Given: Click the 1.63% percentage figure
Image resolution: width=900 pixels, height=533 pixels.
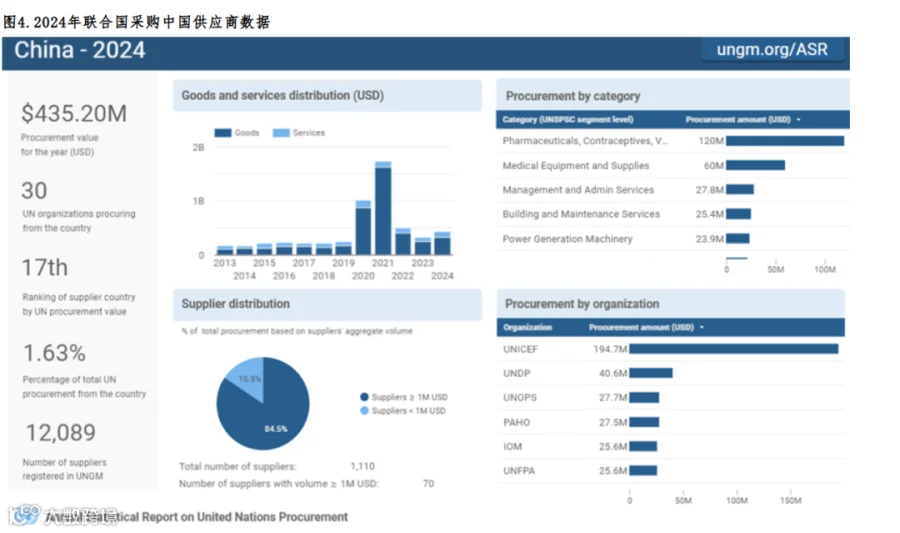Looking at the screenshot, I should [x=55, y=353].
